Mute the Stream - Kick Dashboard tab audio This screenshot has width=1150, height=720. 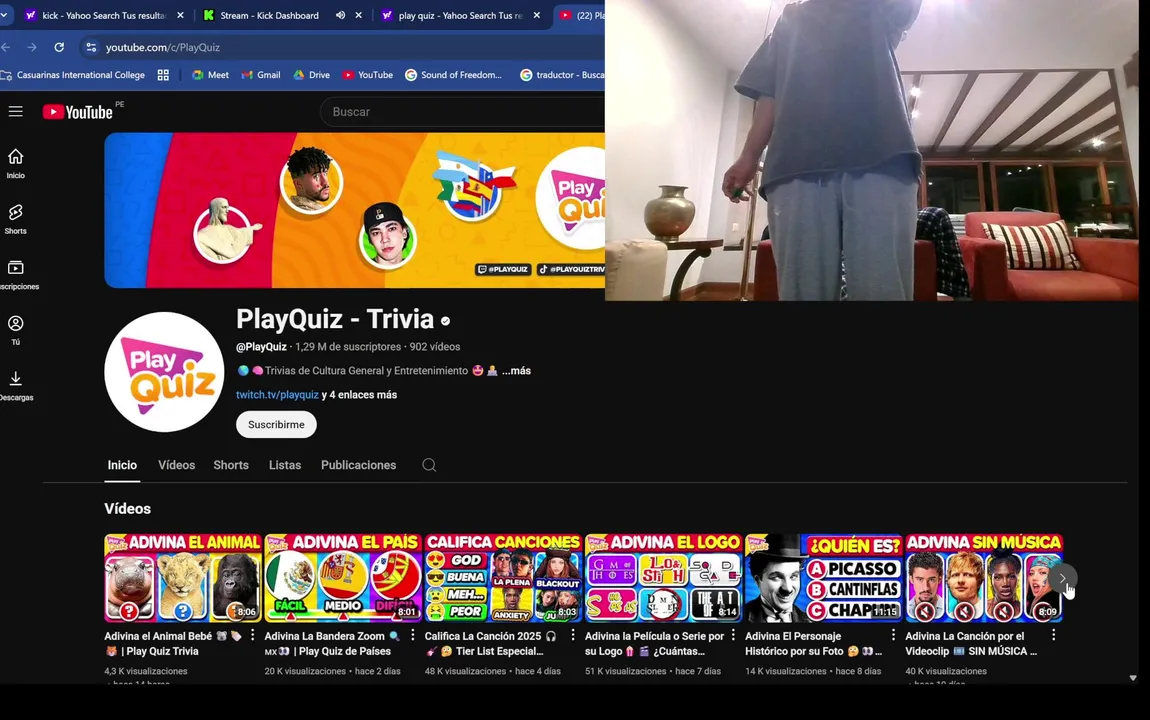coord(340,15)
